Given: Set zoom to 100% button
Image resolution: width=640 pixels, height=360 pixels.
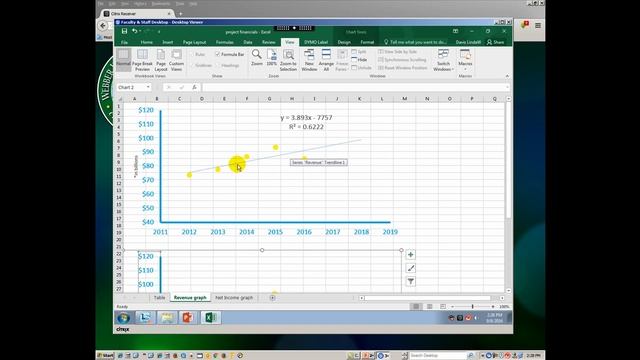Looking at the screenshot, I should (271, 58).
